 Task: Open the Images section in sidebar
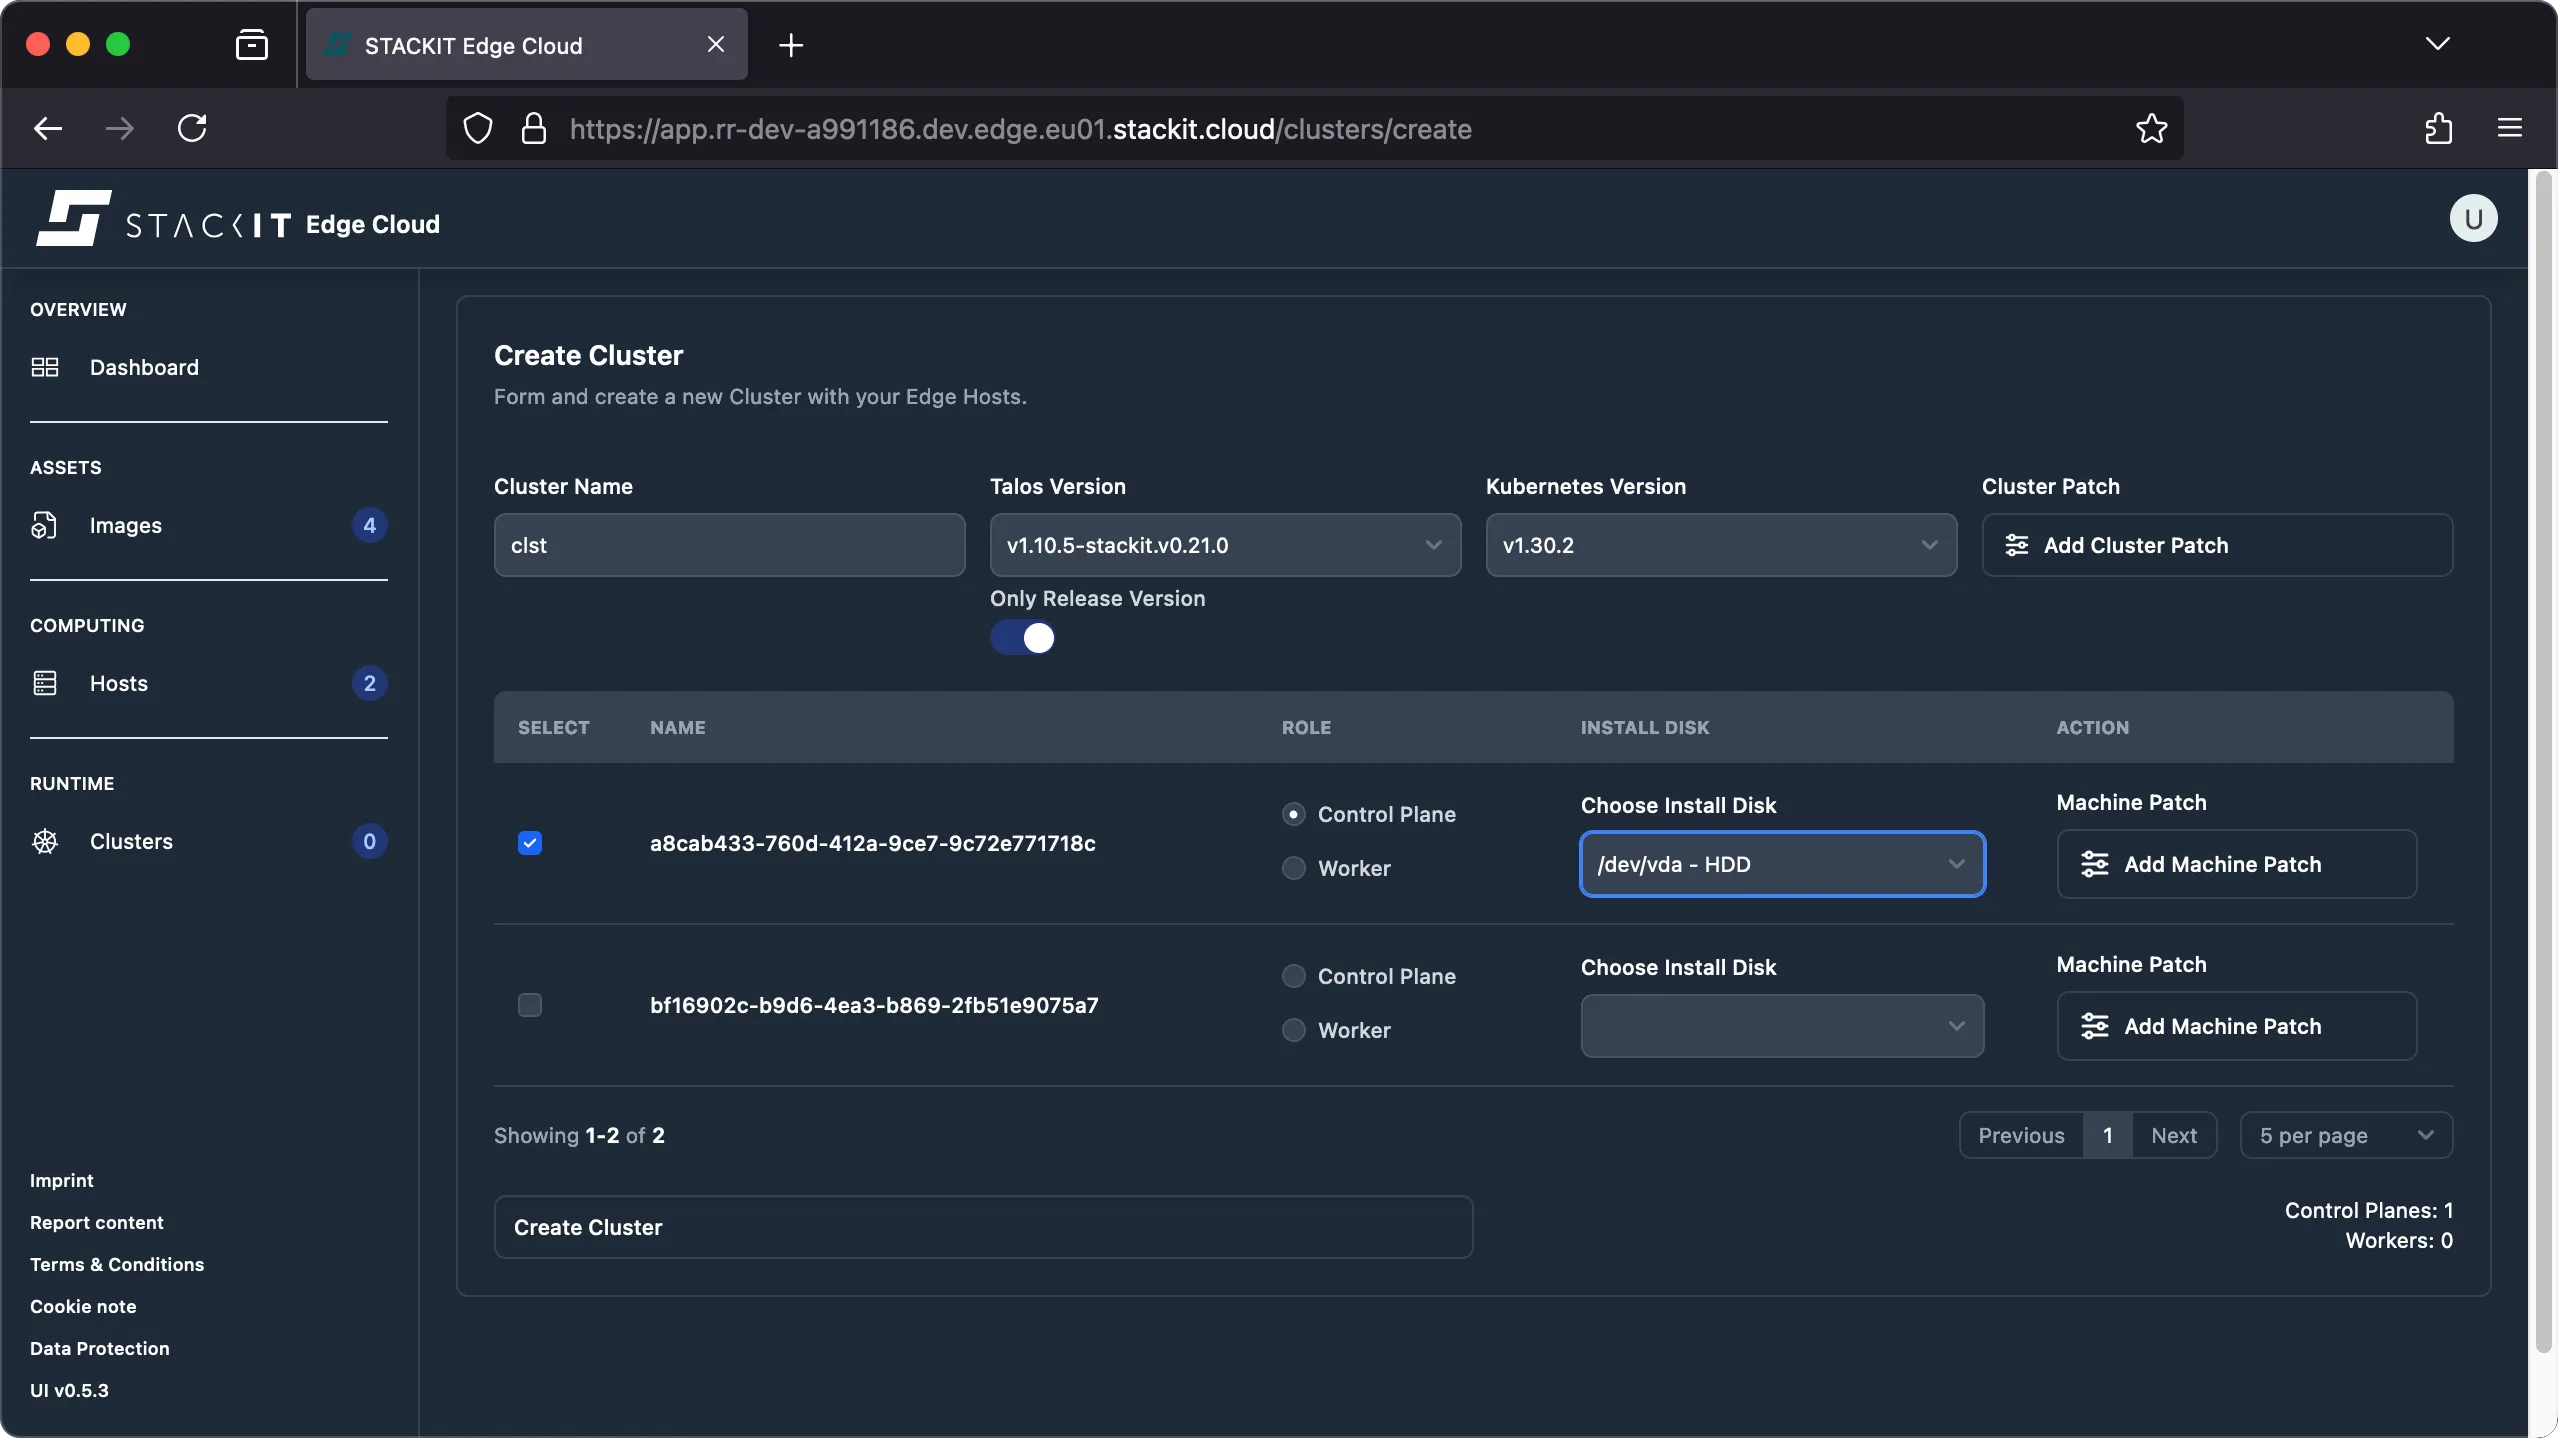tap(126, 525)
